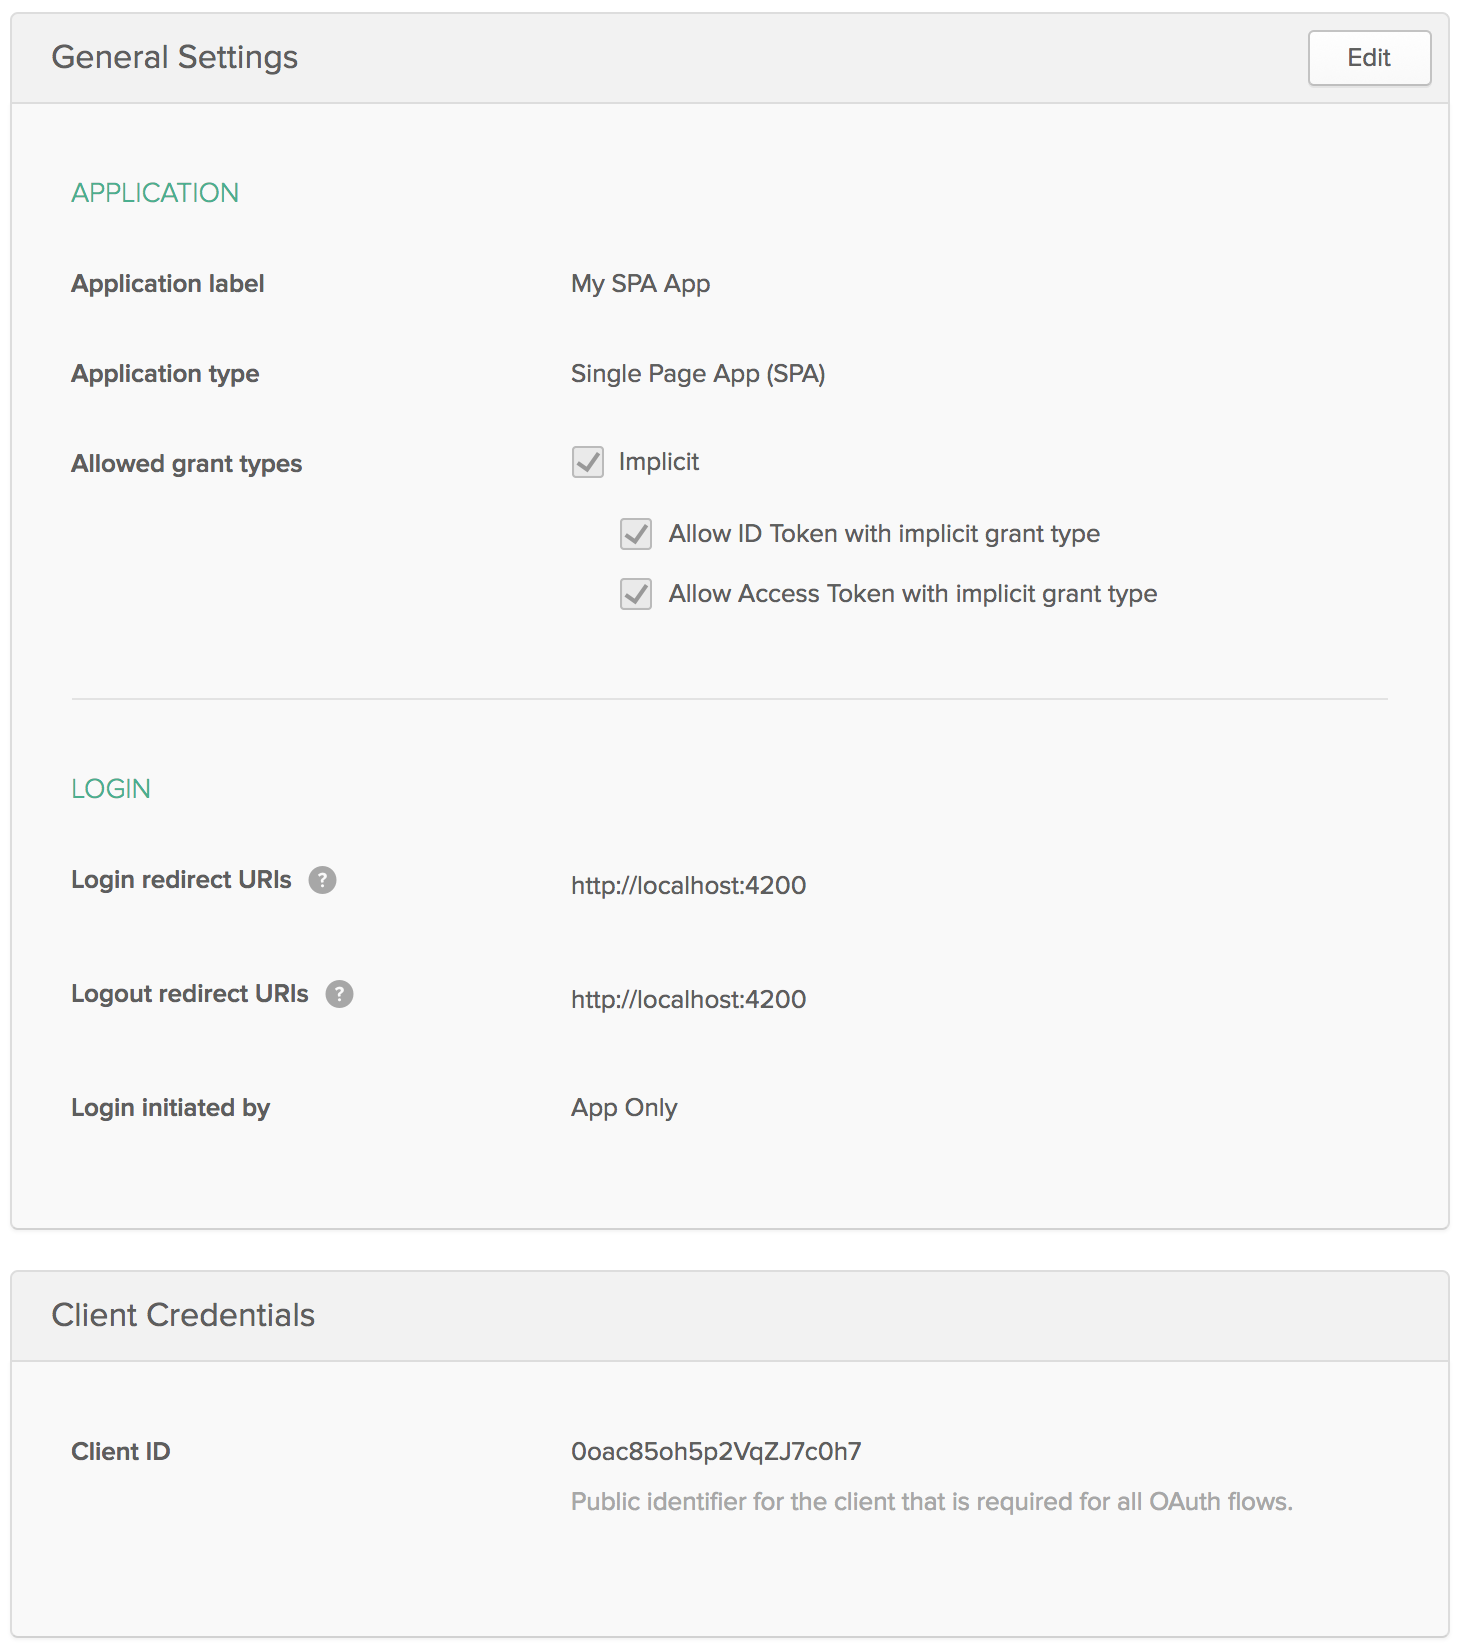Click the Single Page App (SPA) type value
Image resolution: width=1462 pixels, height=1652 pixels.
pos(697,374)
